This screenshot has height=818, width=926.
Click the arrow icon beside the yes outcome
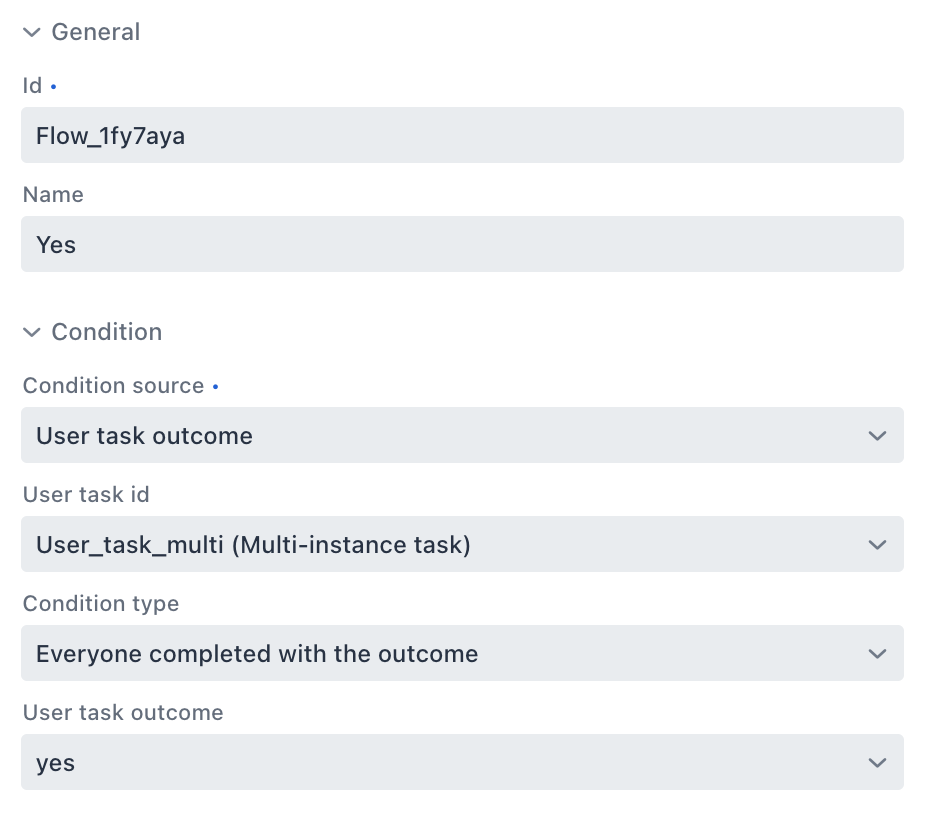(878, 763)
